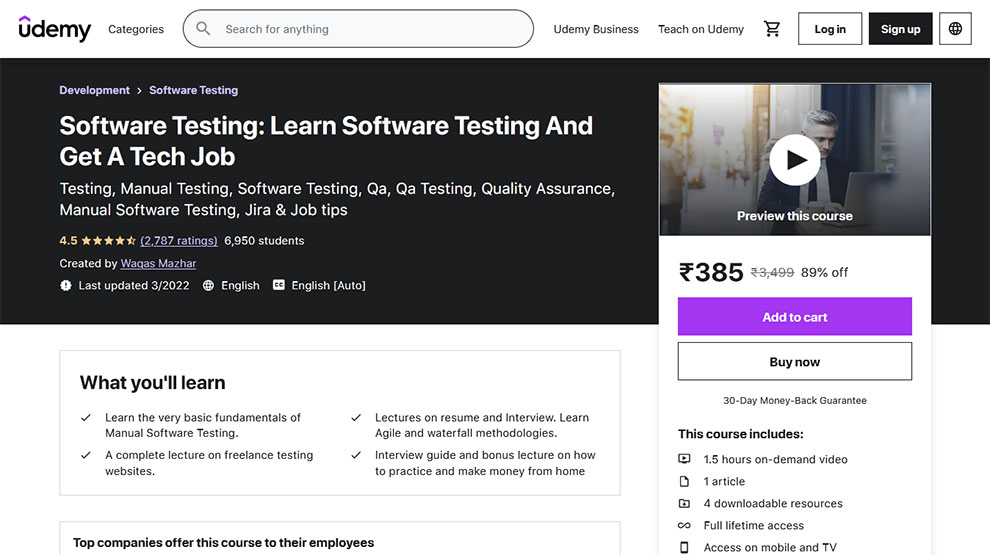Click the 4.5 rating number
Screen dimensions: 990x555
(68, 241)
